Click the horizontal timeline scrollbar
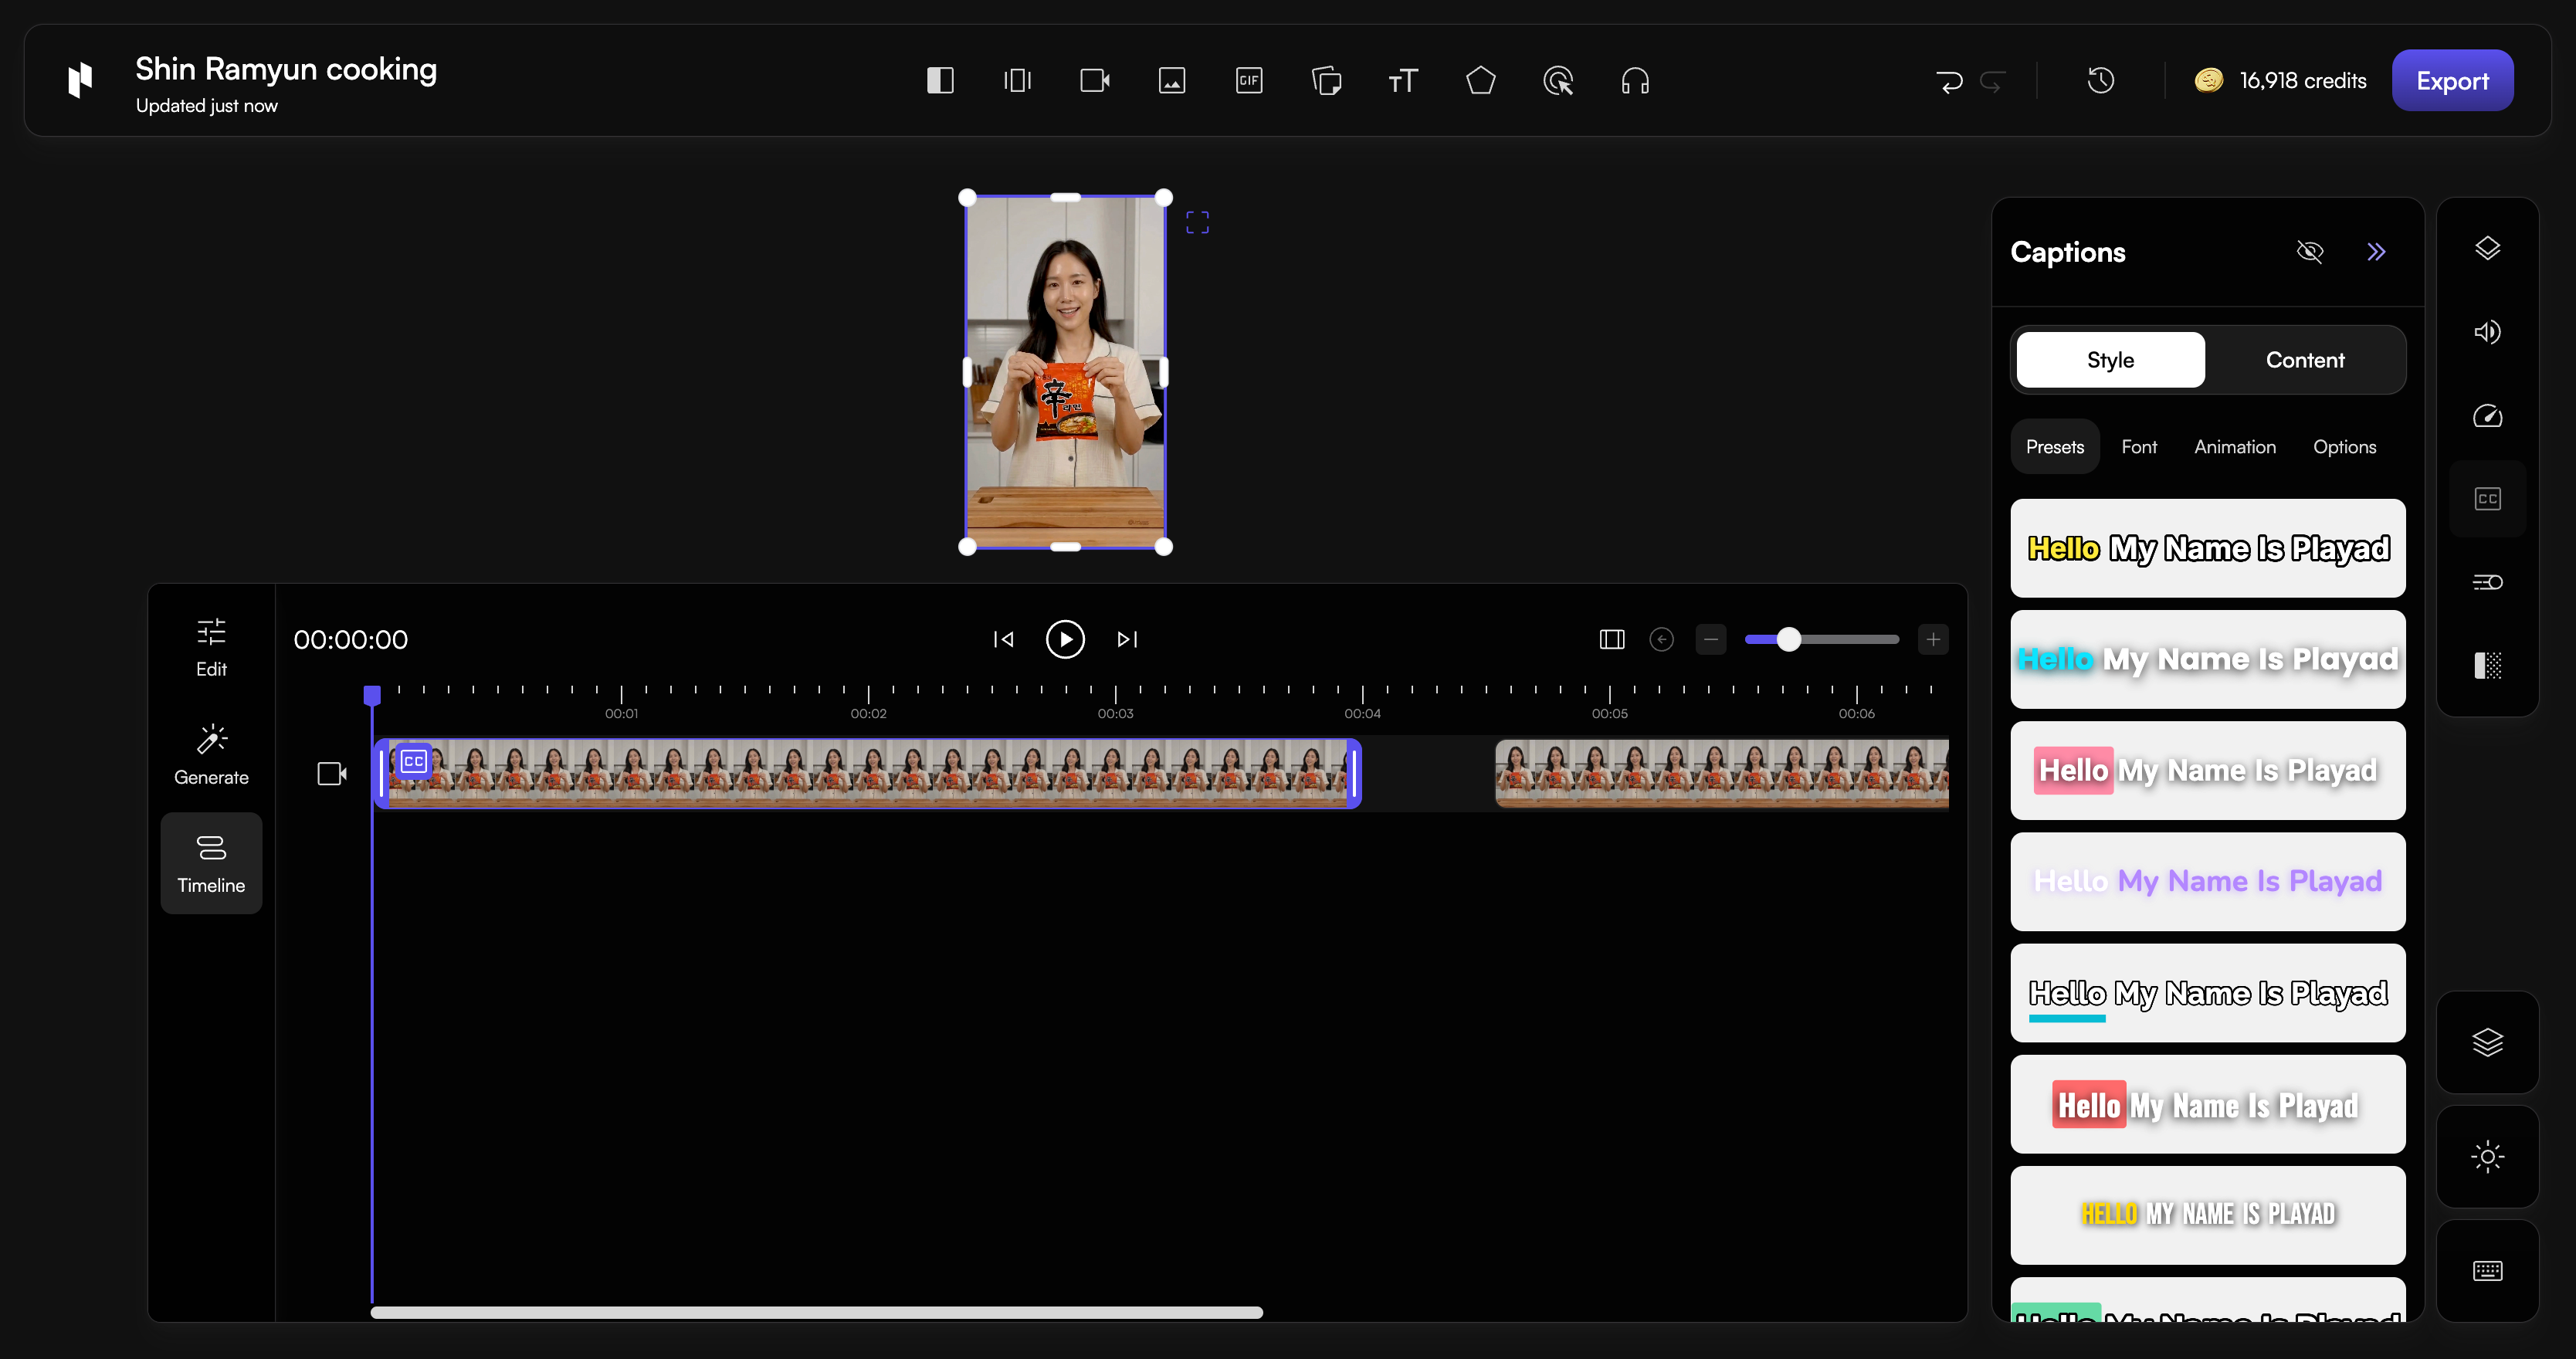 pos(816,1312)
